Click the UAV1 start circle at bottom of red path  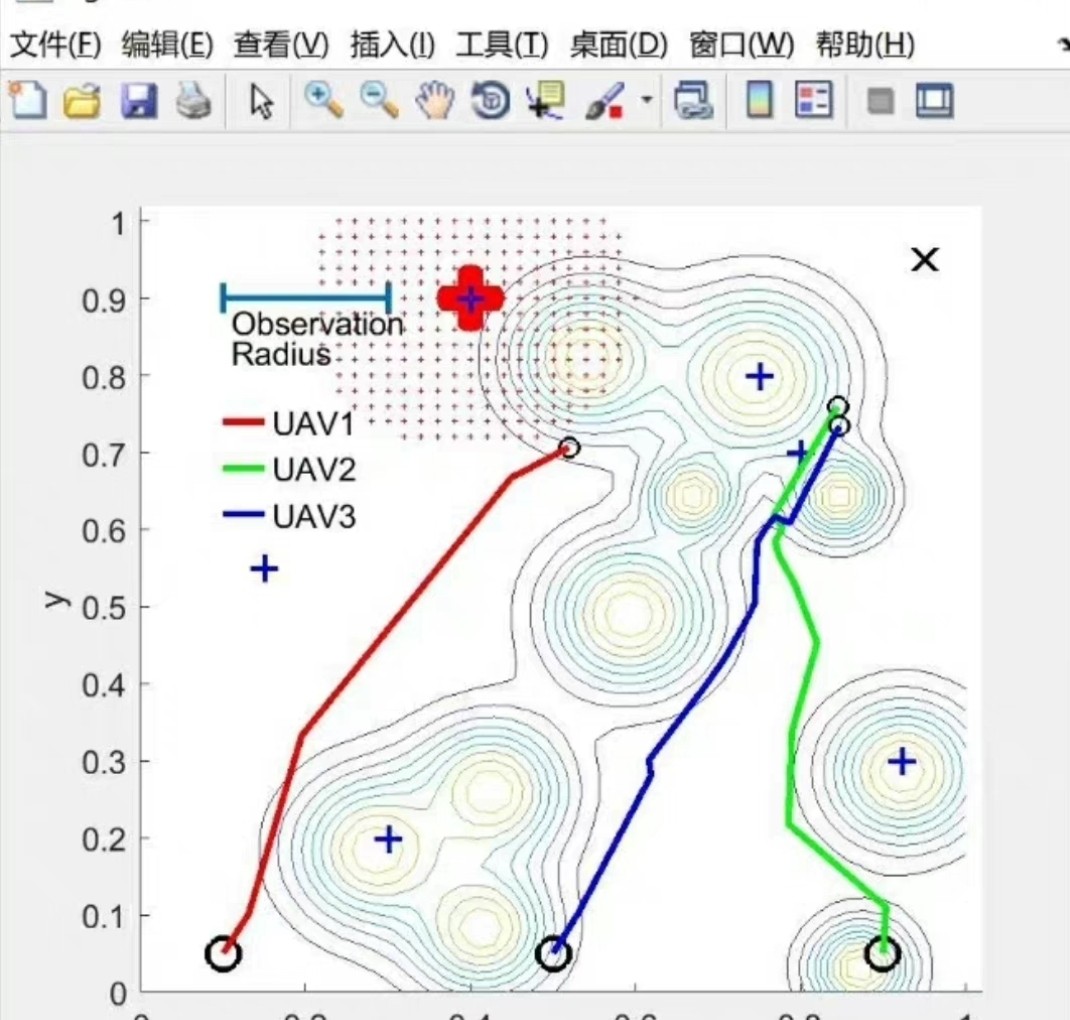coord(223,954)
